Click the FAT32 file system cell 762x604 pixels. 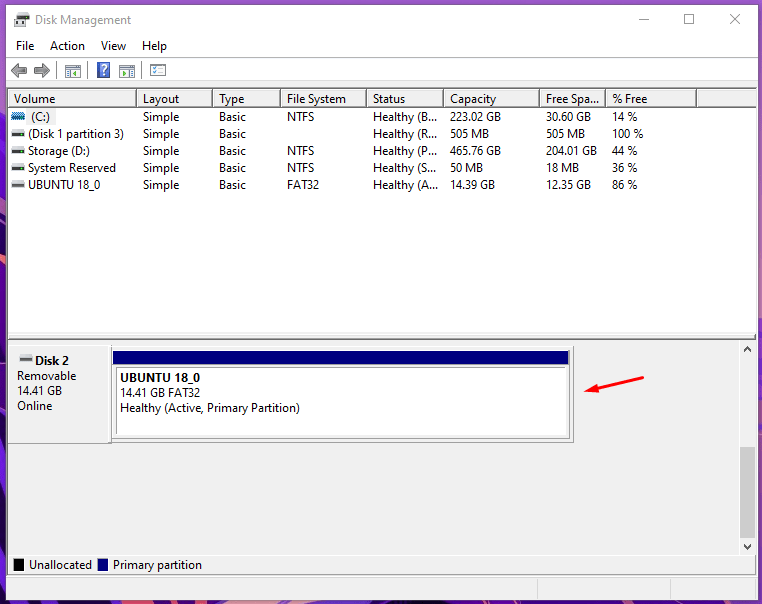[x=303, y=185]
